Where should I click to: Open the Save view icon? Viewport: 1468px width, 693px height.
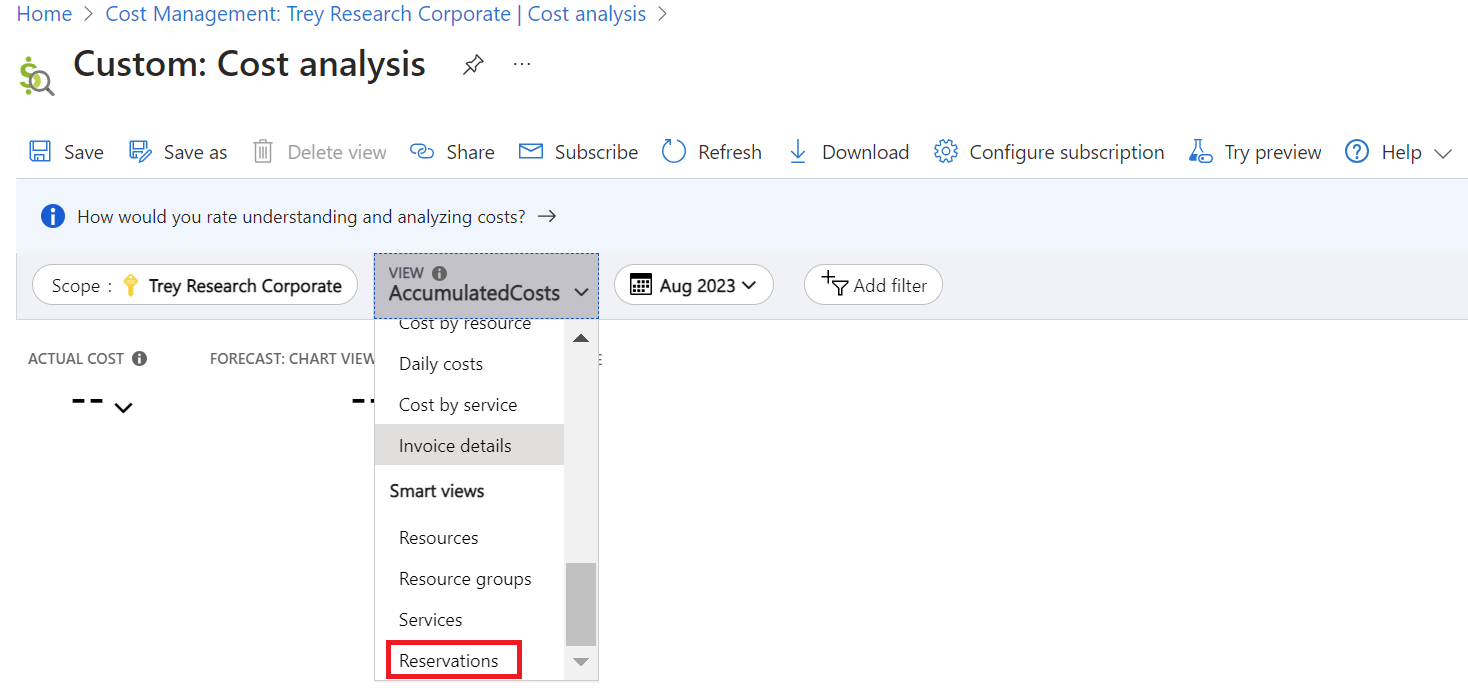coord(40,150)
